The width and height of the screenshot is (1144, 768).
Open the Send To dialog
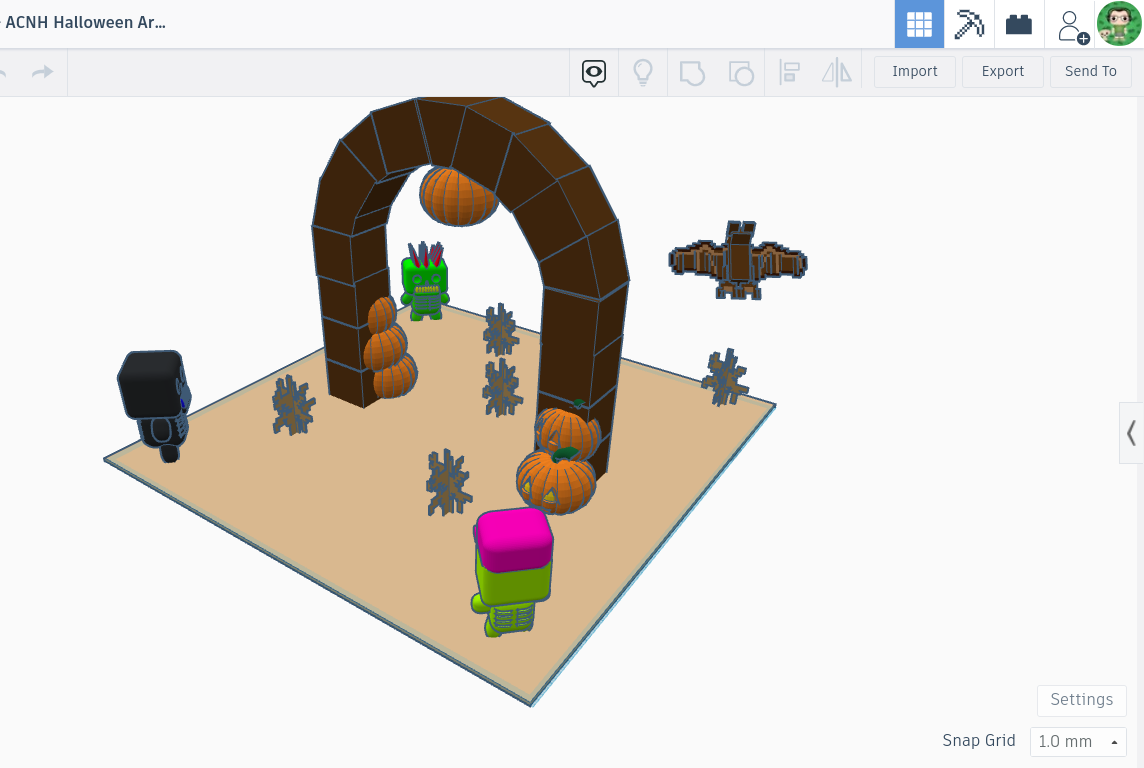tap(1091, 71)
